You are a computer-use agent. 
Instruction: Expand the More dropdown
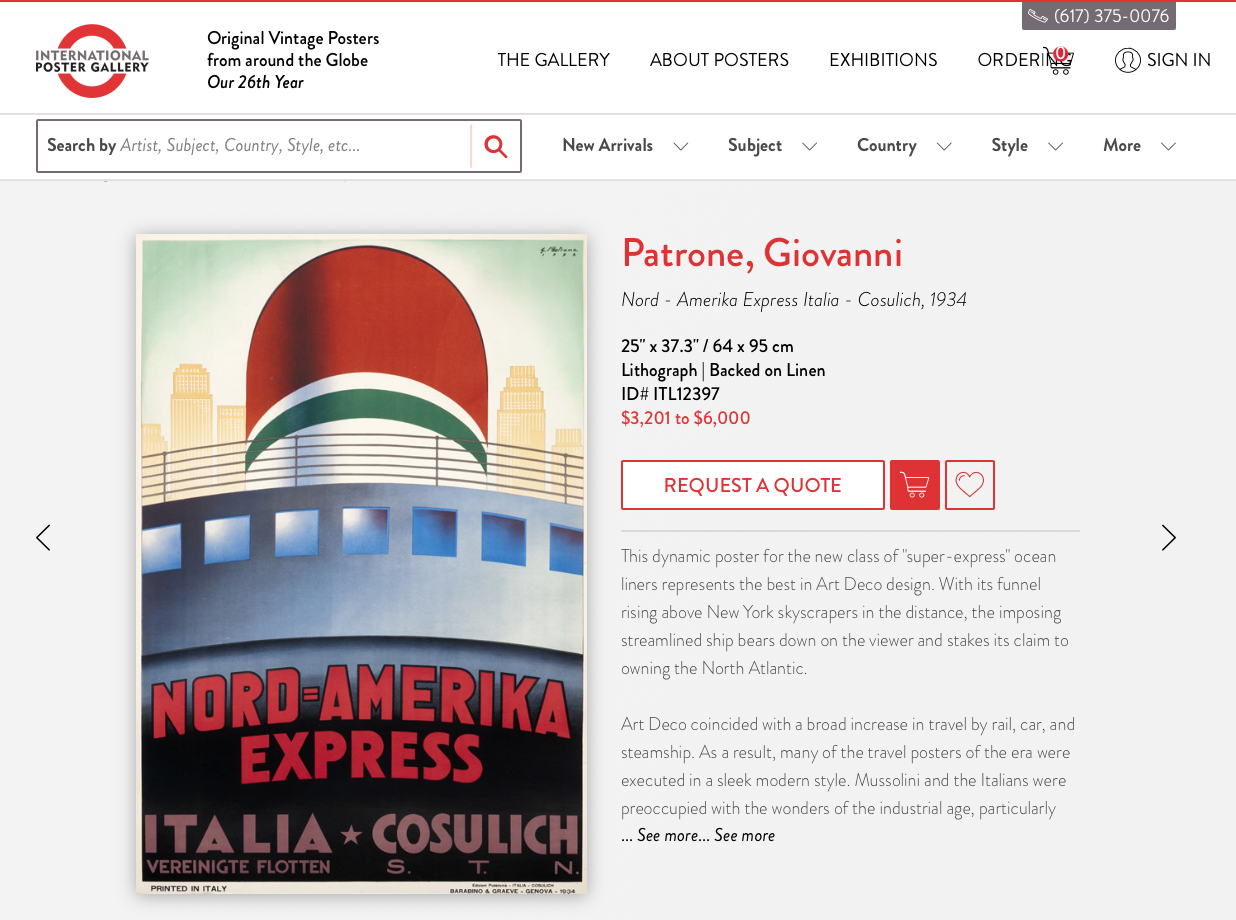coord(1139,146)
